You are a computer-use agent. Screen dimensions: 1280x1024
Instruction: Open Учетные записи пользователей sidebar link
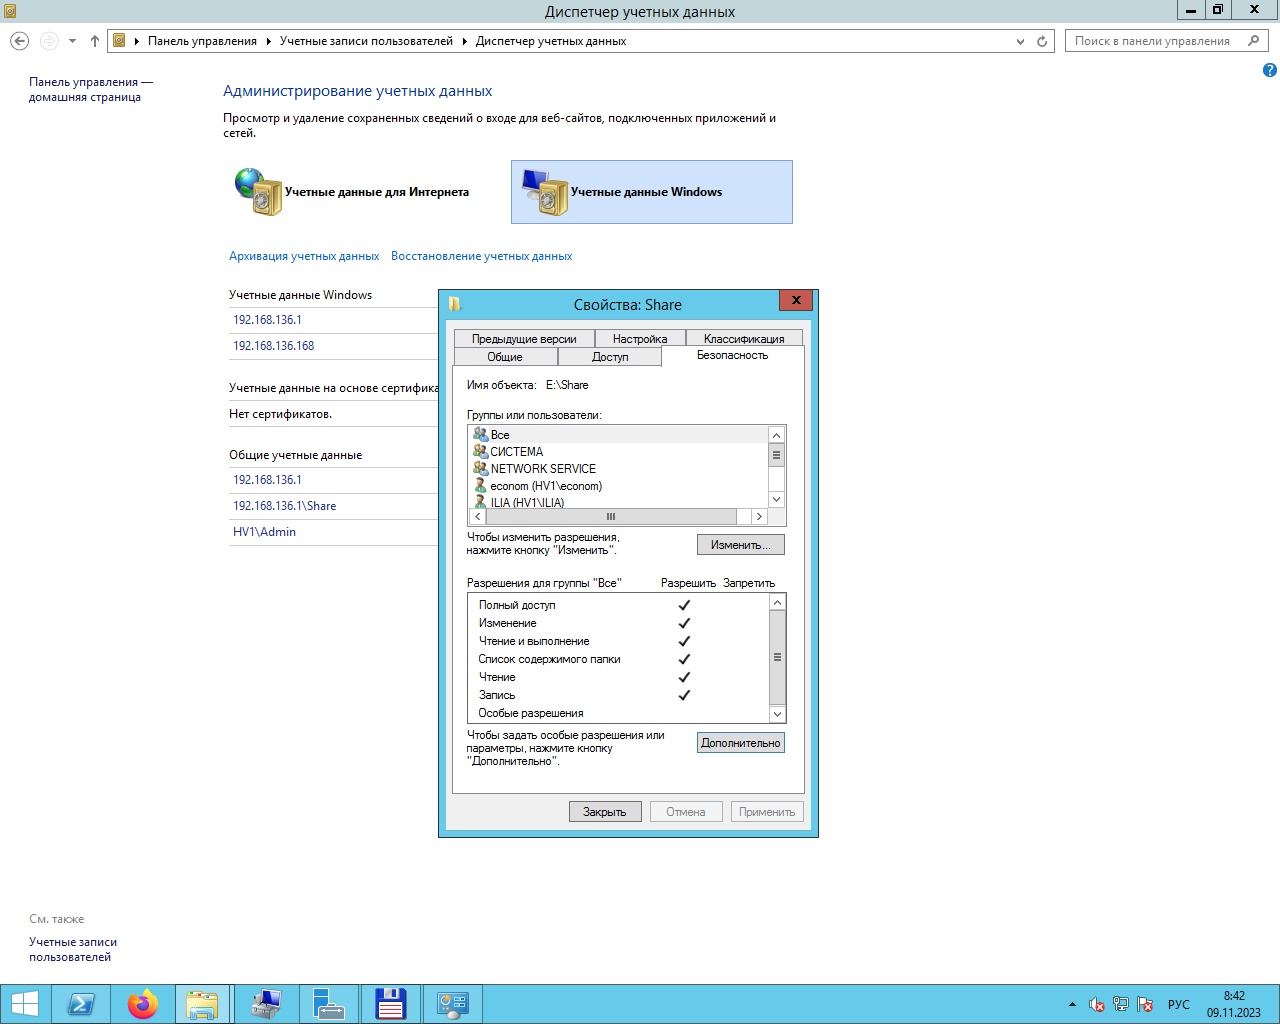click(73, 949)
